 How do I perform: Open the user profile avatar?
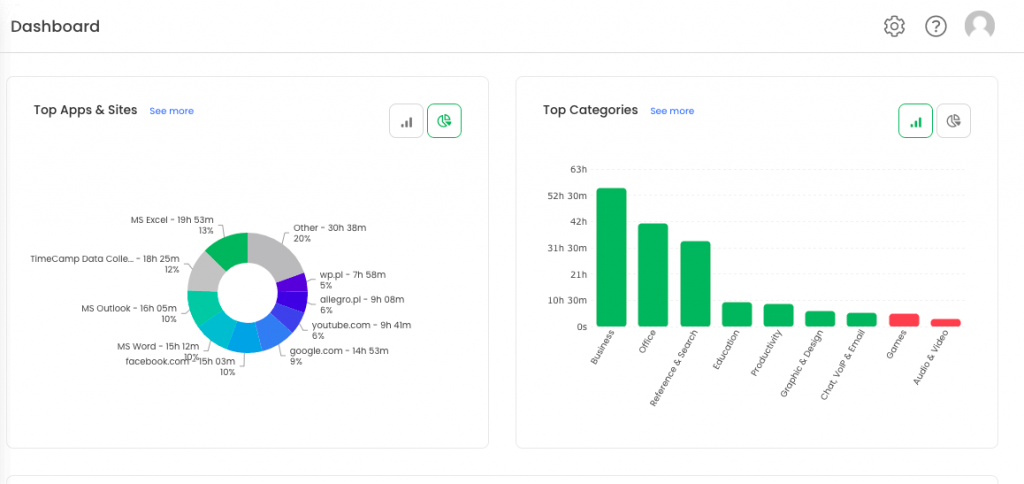pyautogui.click(x=979, y=26)
